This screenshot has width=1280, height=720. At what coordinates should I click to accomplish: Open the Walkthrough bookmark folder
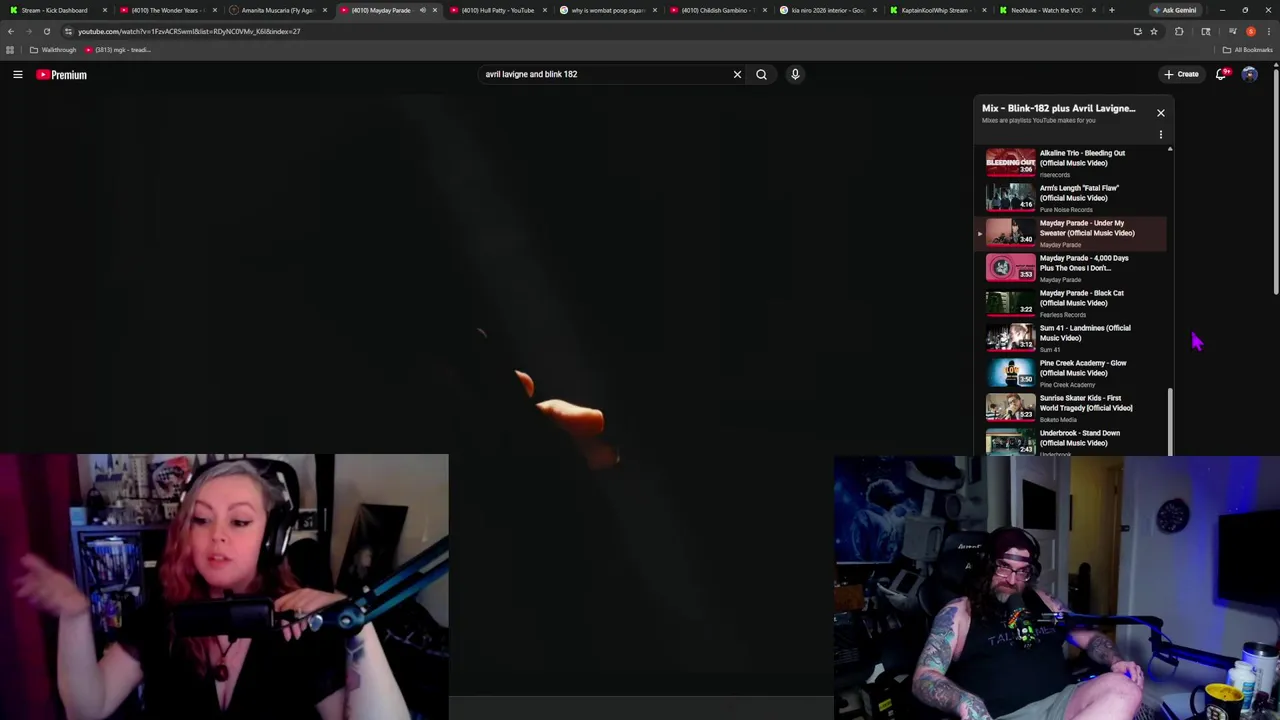[53, 50]
